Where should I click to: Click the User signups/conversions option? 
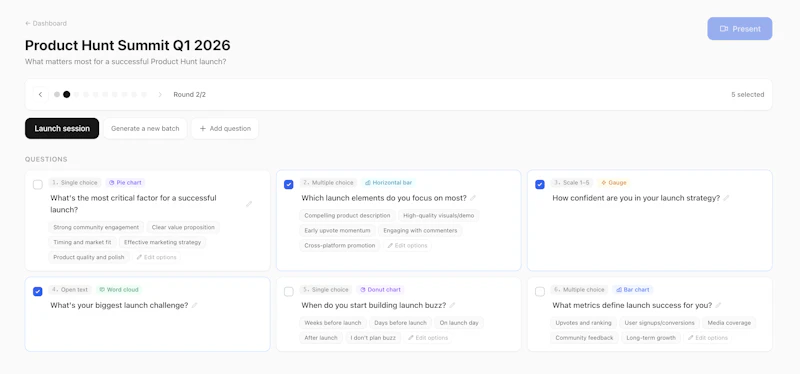tap(659, 322)
